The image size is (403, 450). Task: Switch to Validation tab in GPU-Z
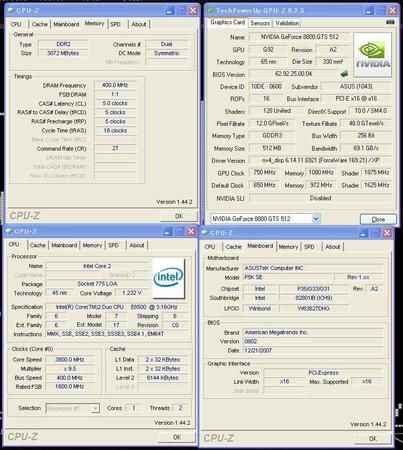pyautogui.click(x=287, y=23)
